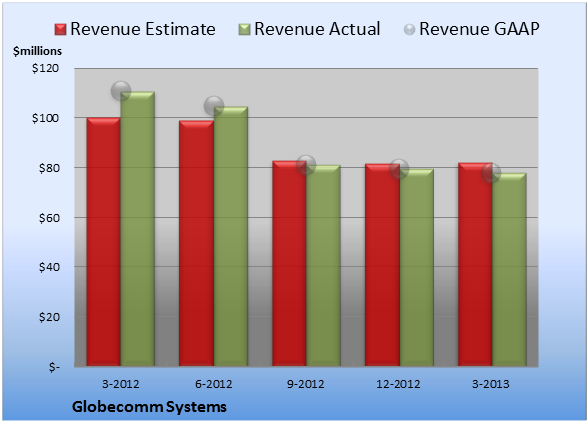Viewport: 588px width, 422px height.
Task: Click the '$-' zero axis value
Action: [54, 367]
